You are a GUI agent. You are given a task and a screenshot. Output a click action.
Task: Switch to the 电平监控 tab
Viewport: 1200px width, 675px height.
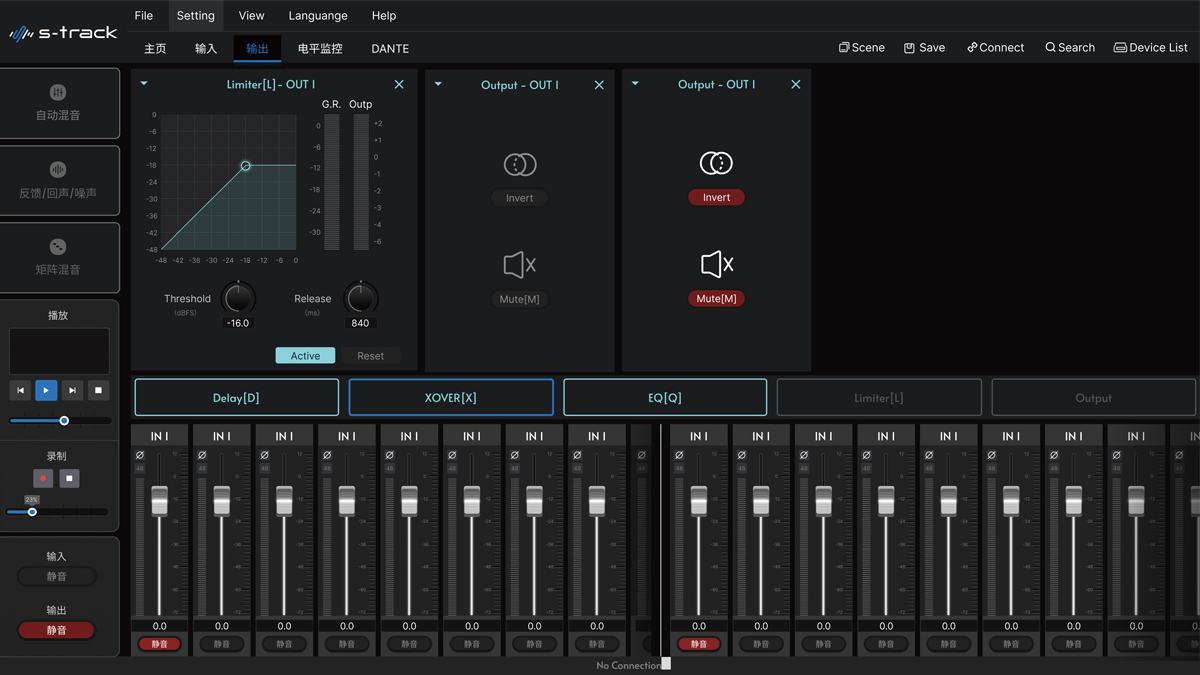[320, 49]
